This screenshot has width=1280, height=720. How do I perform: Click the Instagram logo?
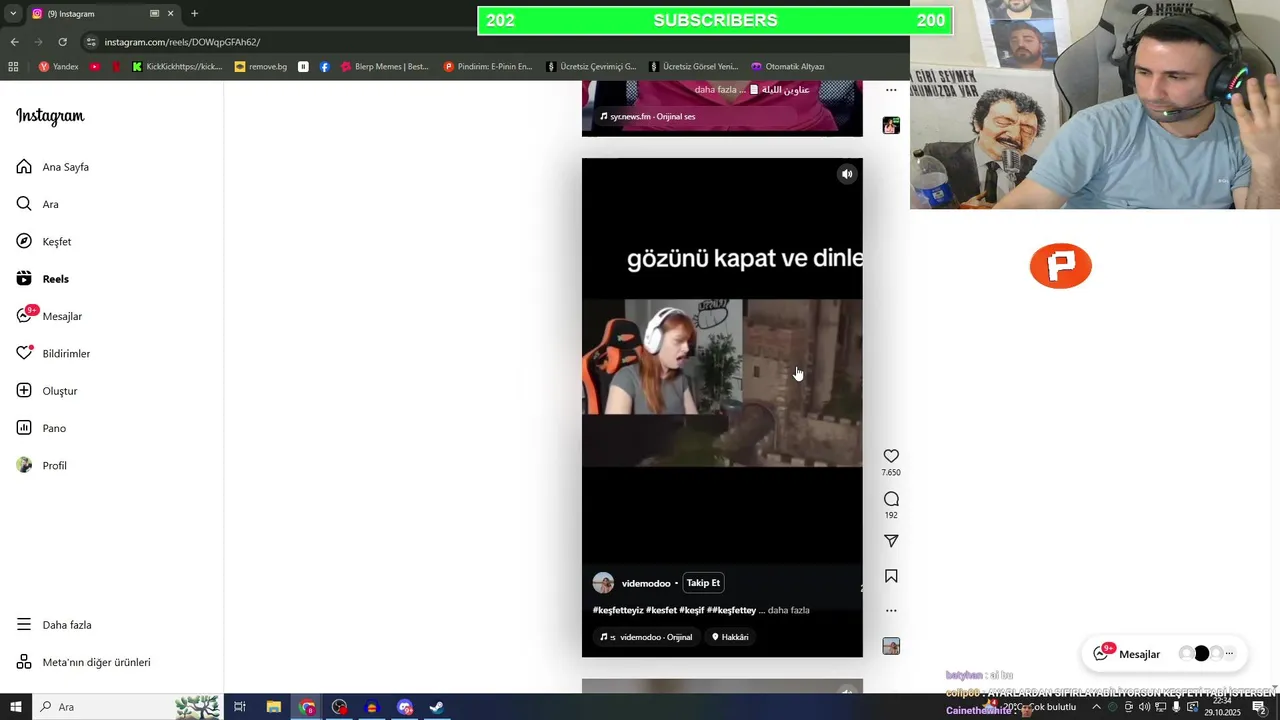(50, 117)
